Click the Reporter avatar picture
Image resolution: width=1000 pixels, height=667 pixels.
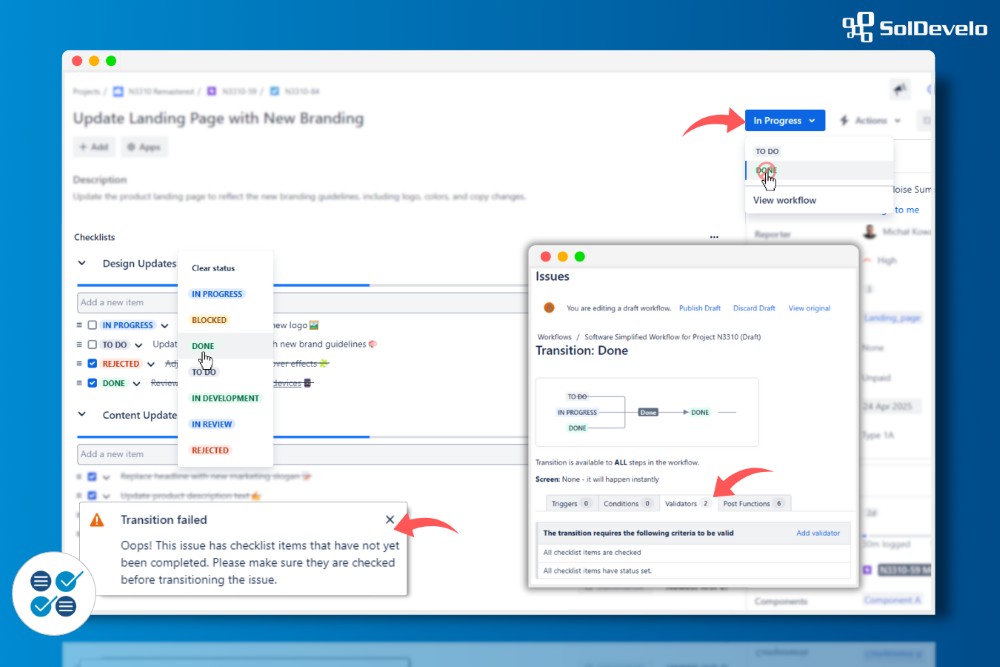[x=870, y=232]
